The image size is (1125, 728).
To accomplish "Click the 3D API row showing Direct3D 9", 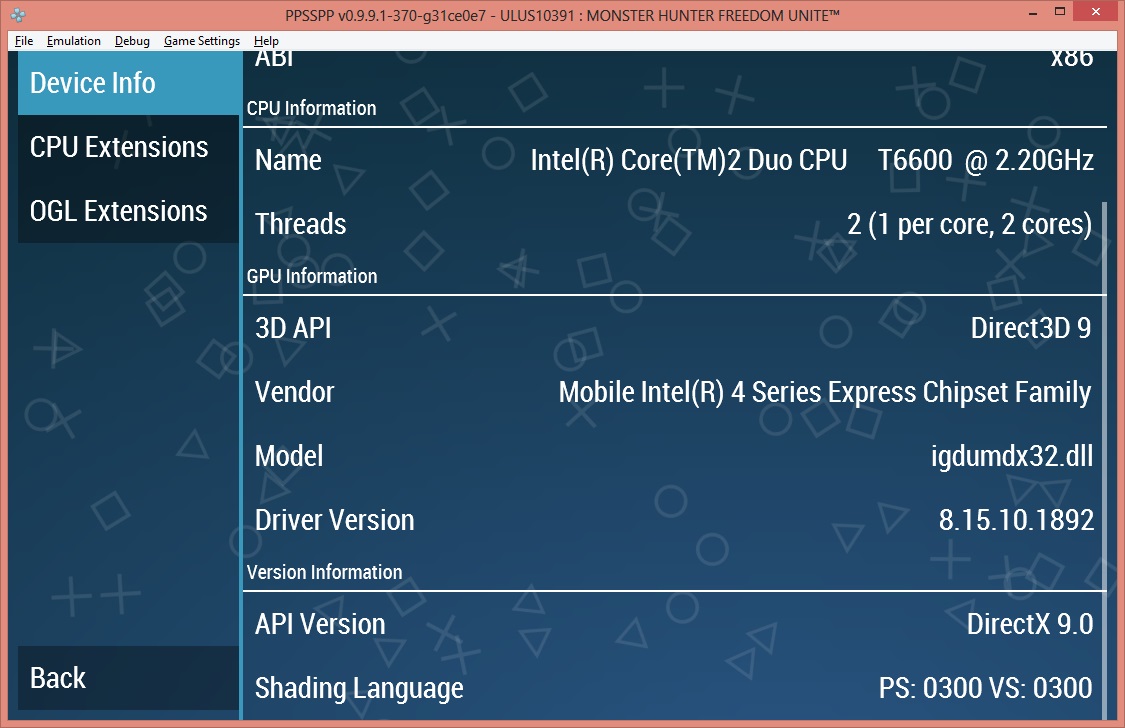I will pyautogui.click(x=674, y=328).
